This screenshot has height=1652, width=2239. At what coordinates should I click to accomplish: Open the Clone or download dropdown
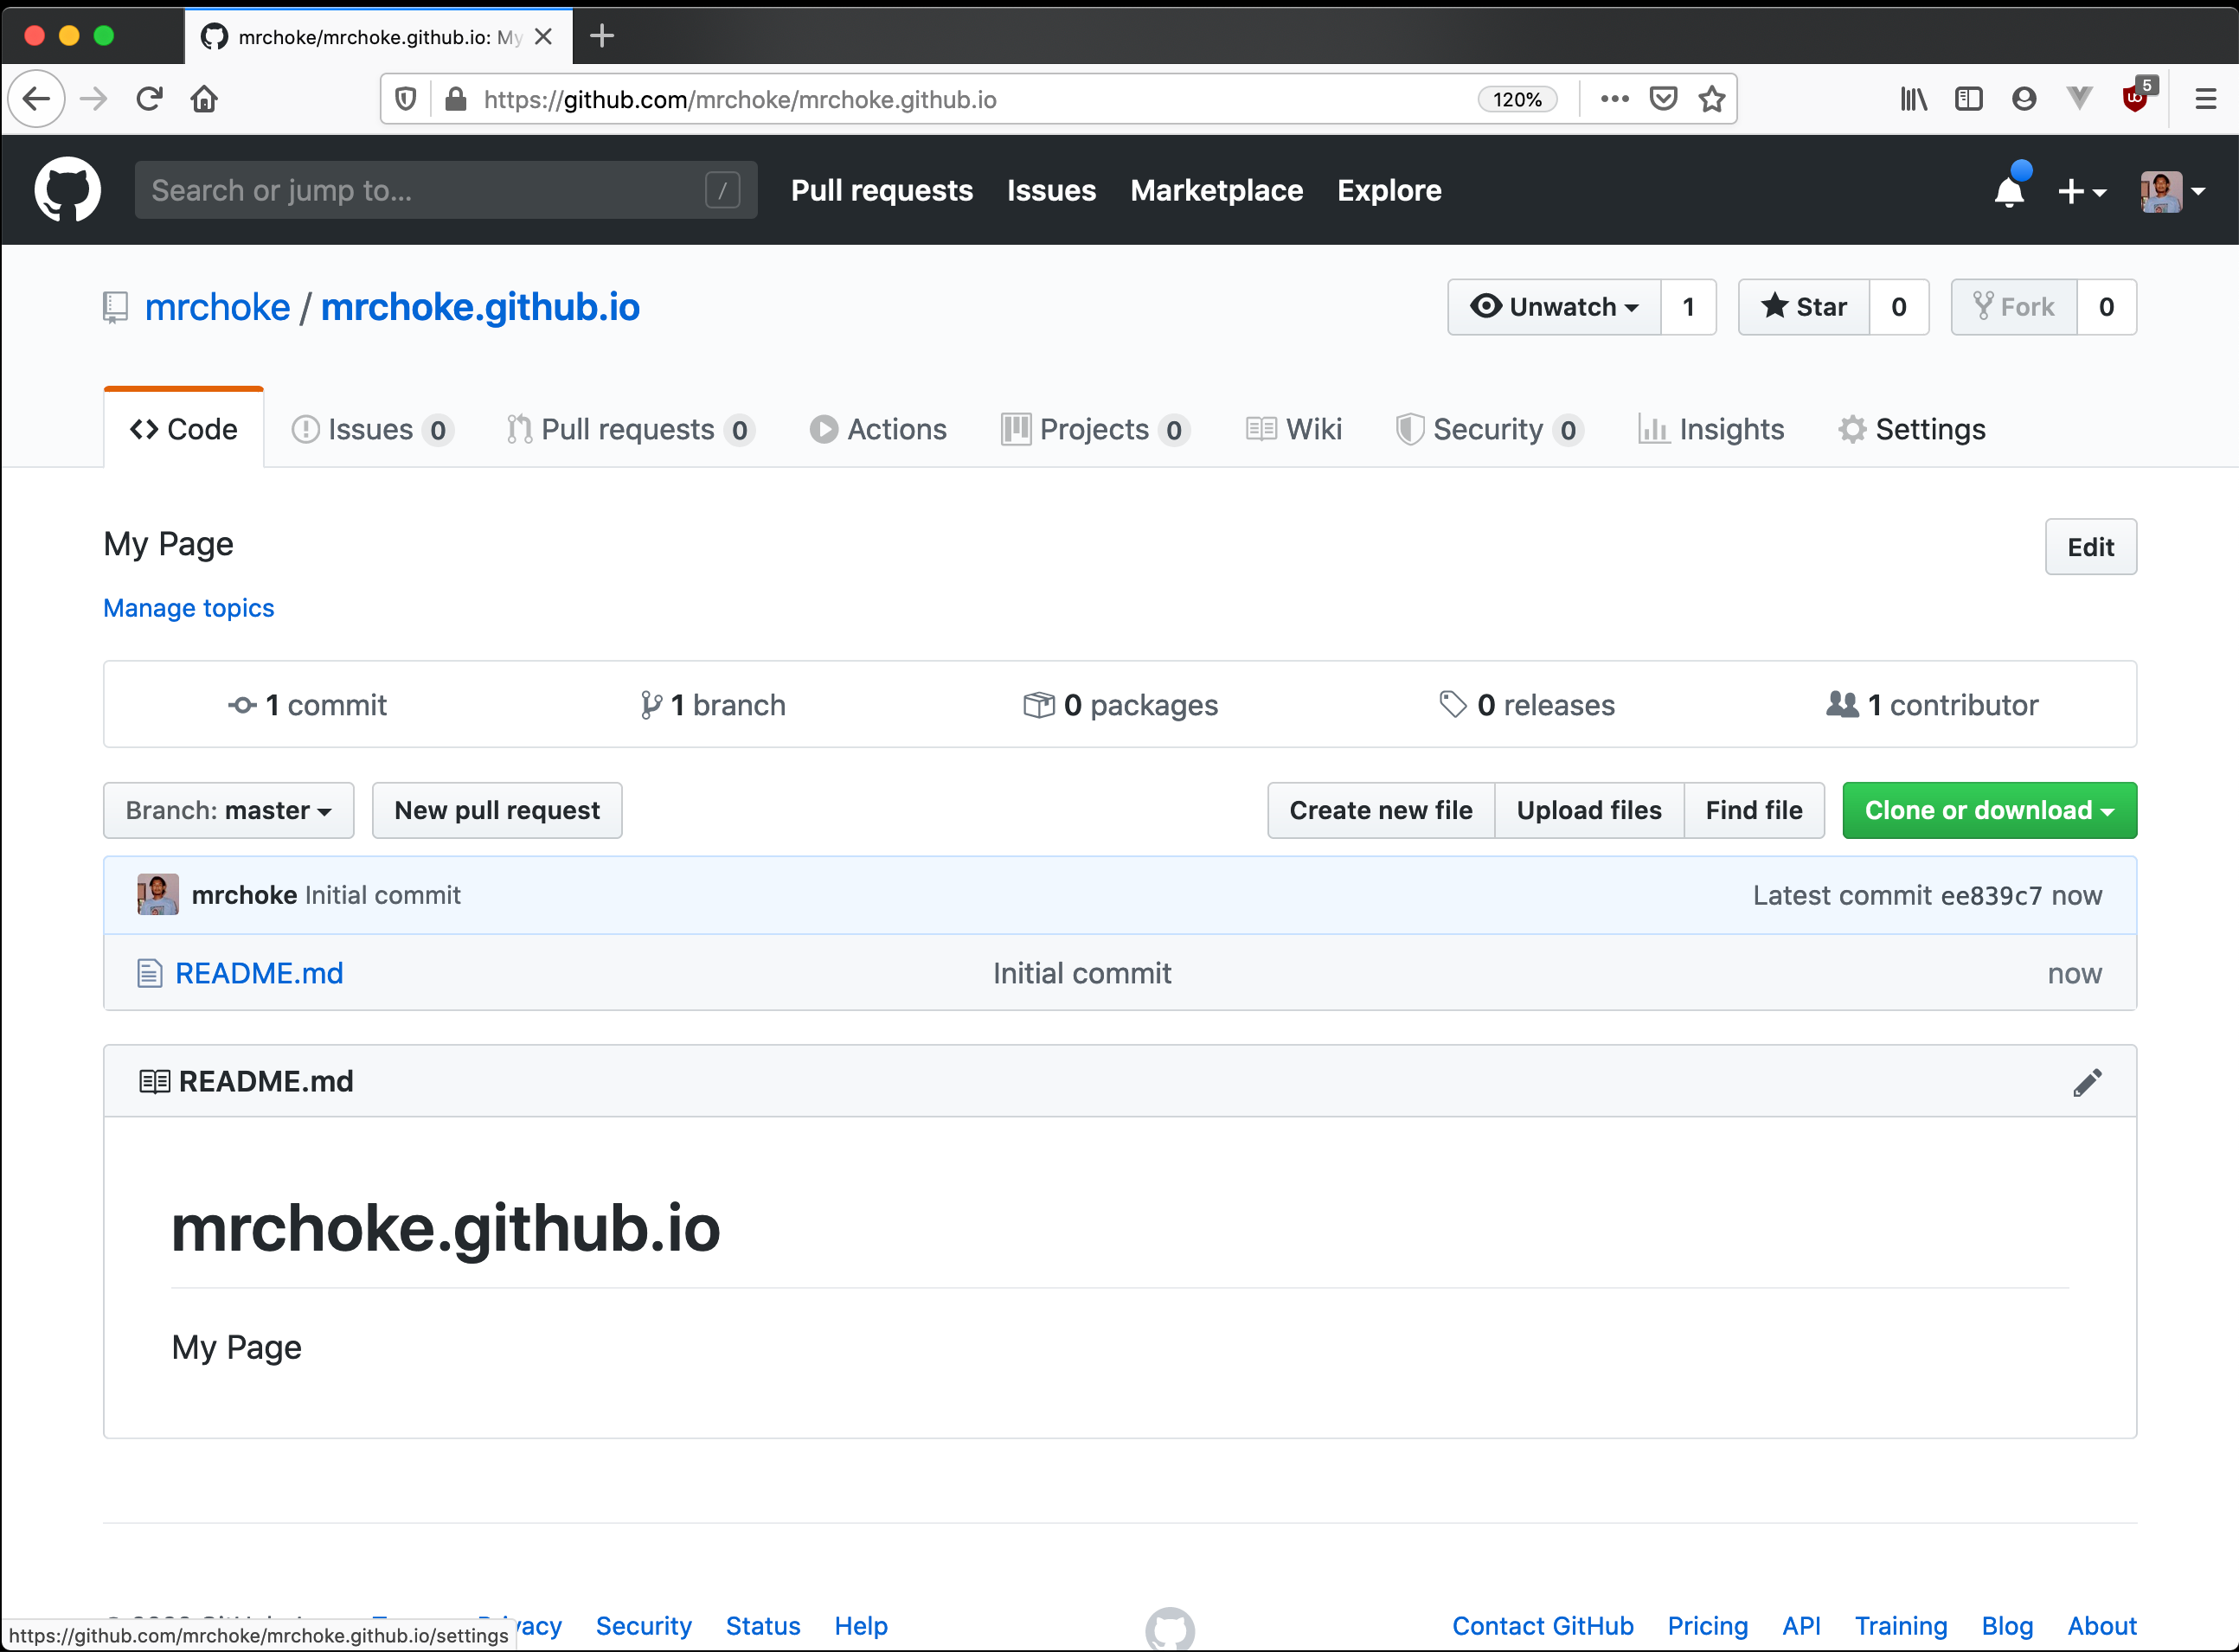(x=1988, y=810)
